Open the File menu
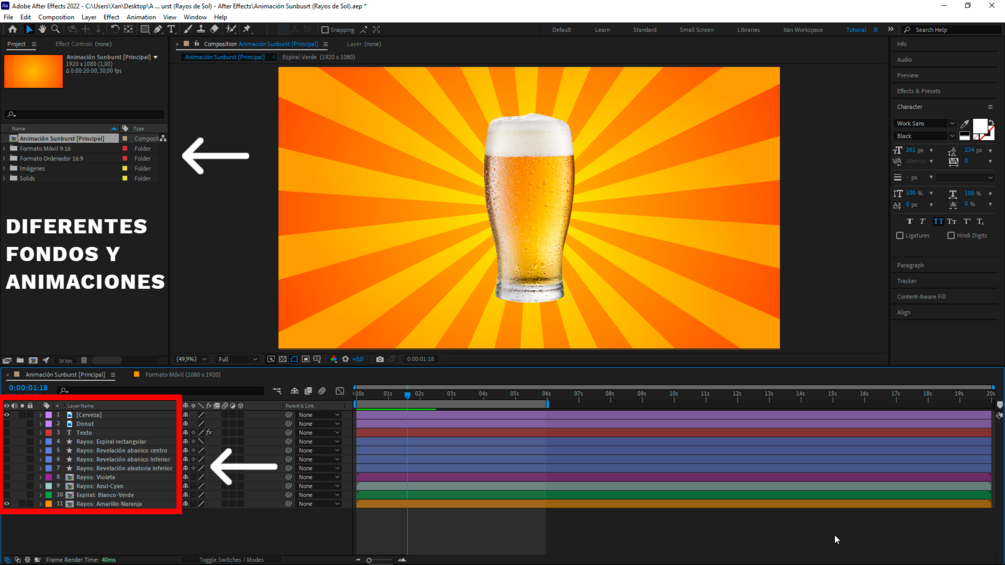The image size is (1005, 565). click(8, 17)
